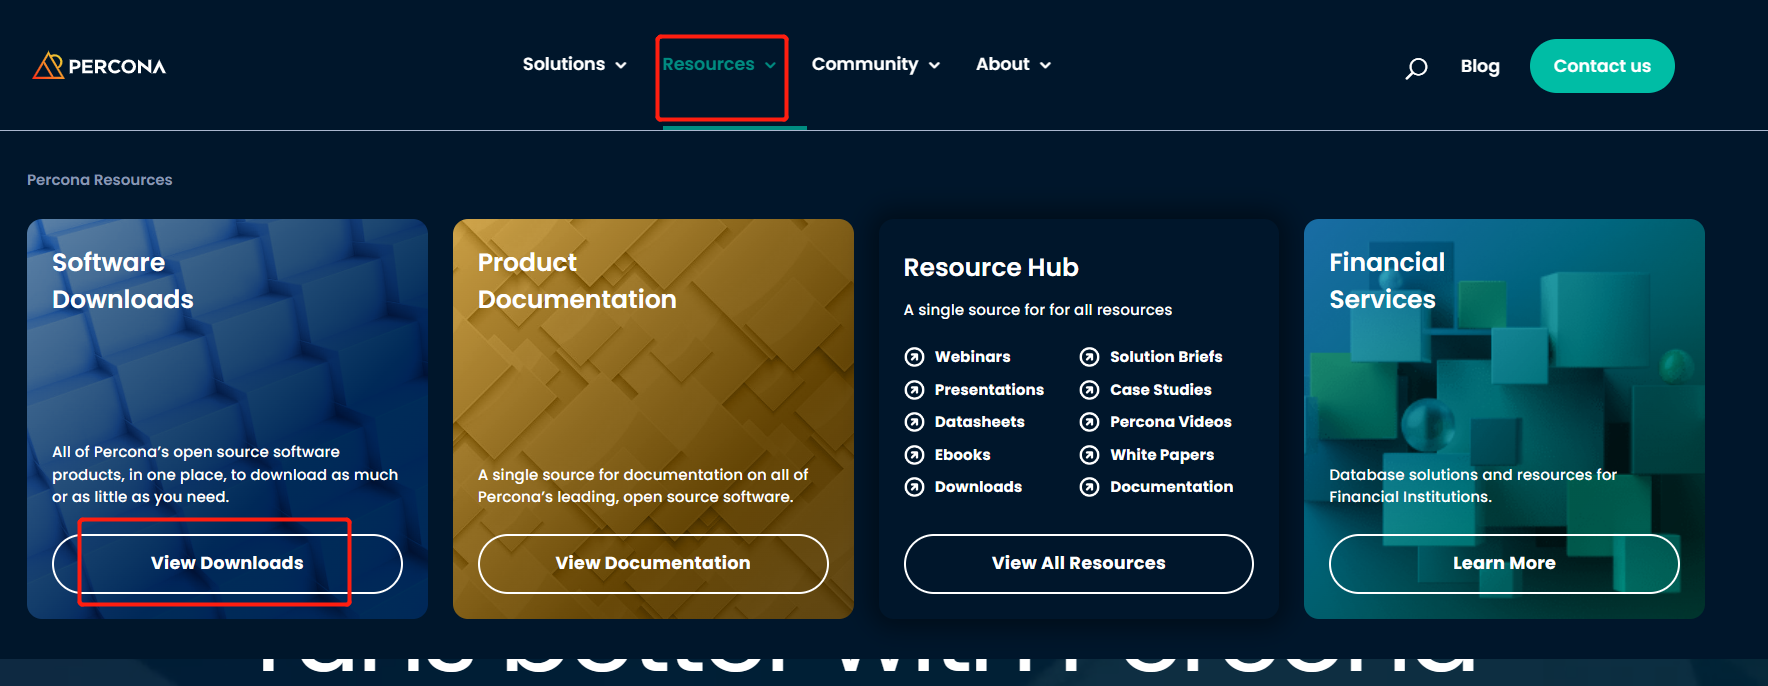
Task: Expand the About menu chevron
Action: tap(1045, 65)
